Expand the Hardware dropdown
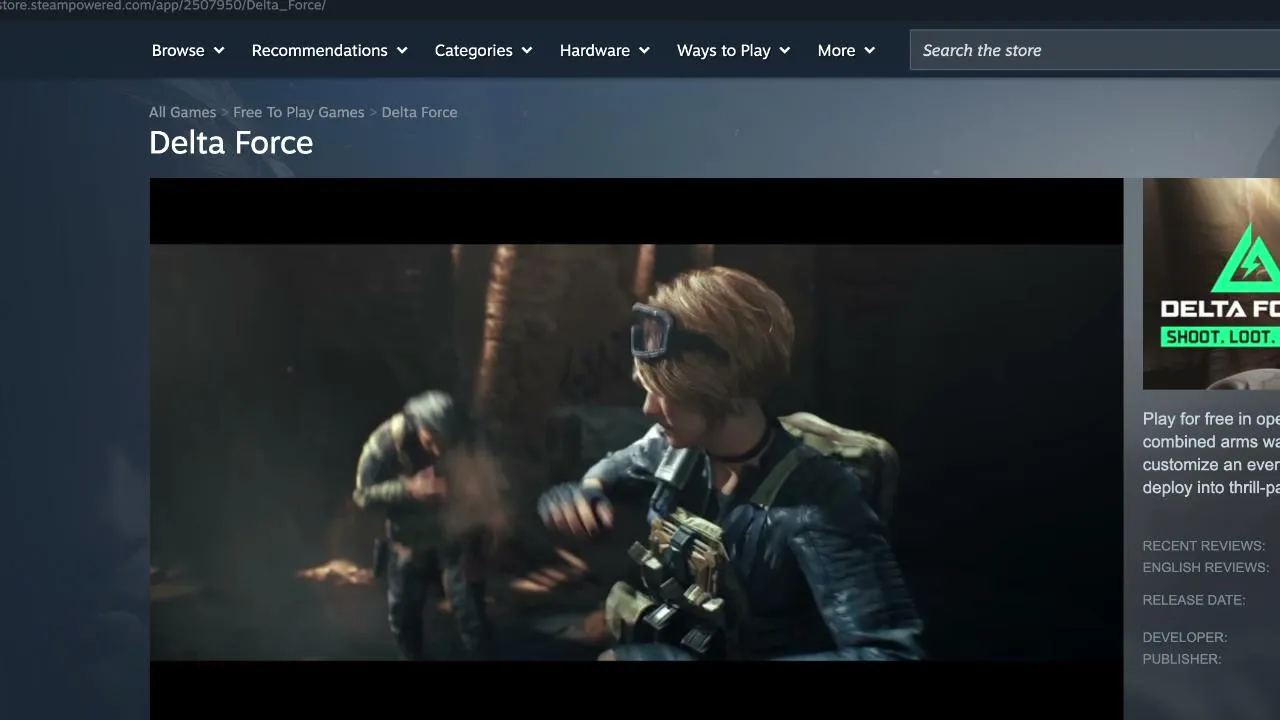This screenshot has width=1280, height=720. [x=605, y=50]
